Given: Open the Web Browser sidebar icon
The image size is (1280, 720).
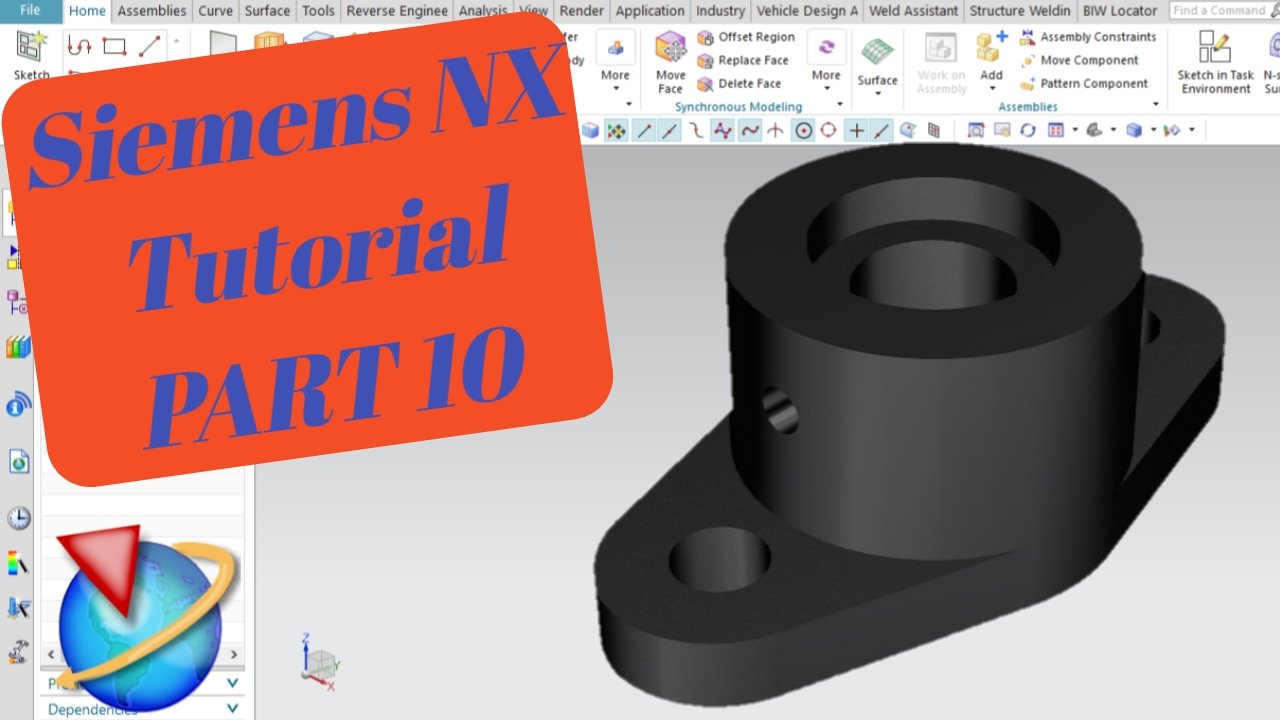Looking at the screenshot, I should coord(18,461).
